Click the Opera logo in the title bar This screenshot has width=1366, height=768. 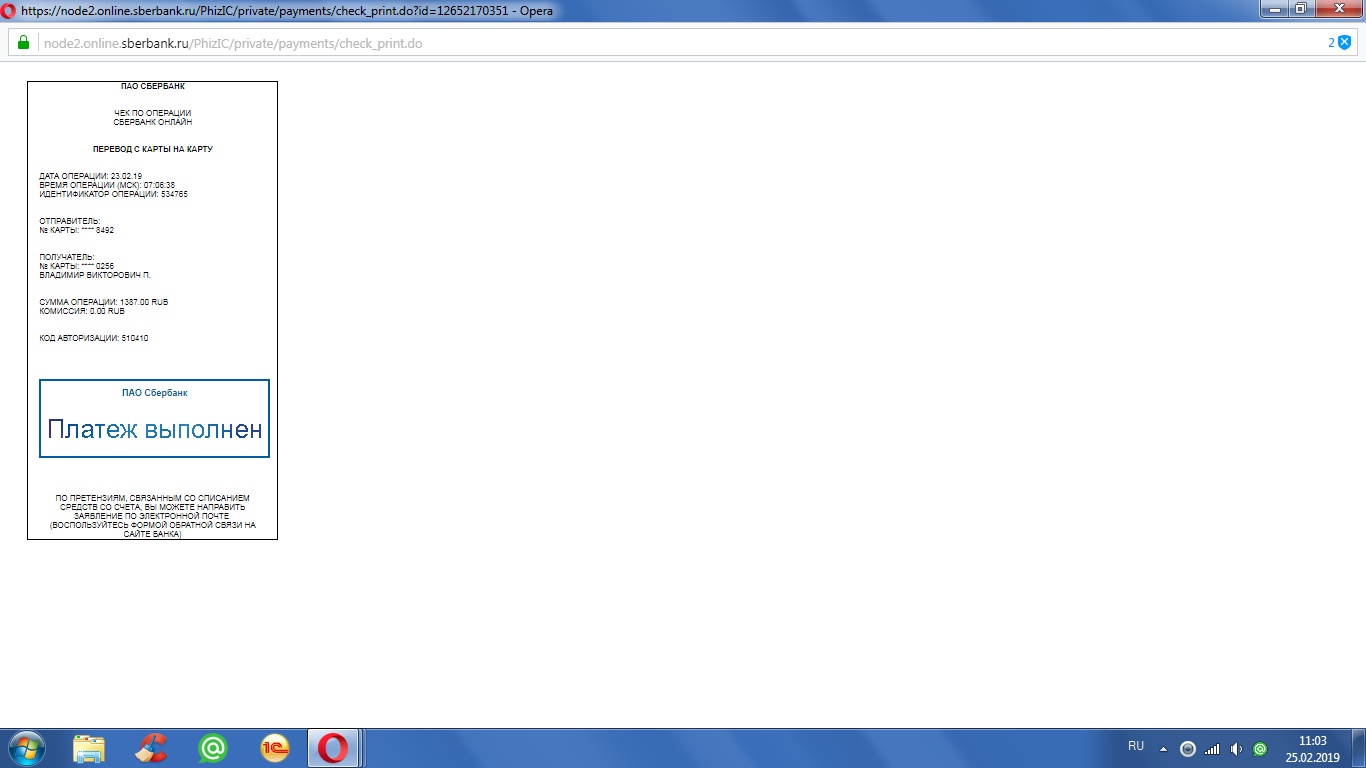(9, 11)
